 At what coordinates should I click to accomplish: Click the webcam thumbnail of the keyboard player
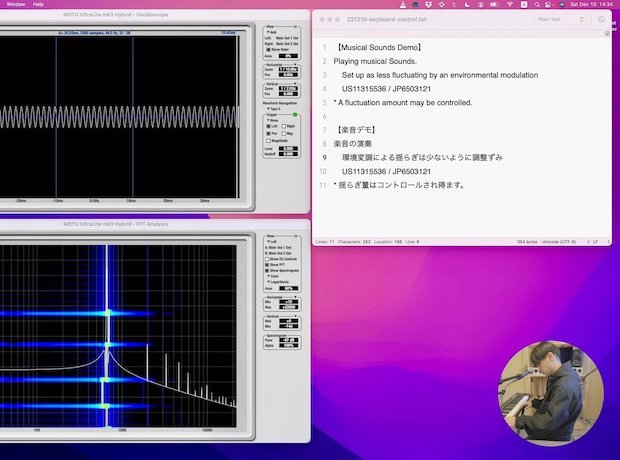(550, 393)
